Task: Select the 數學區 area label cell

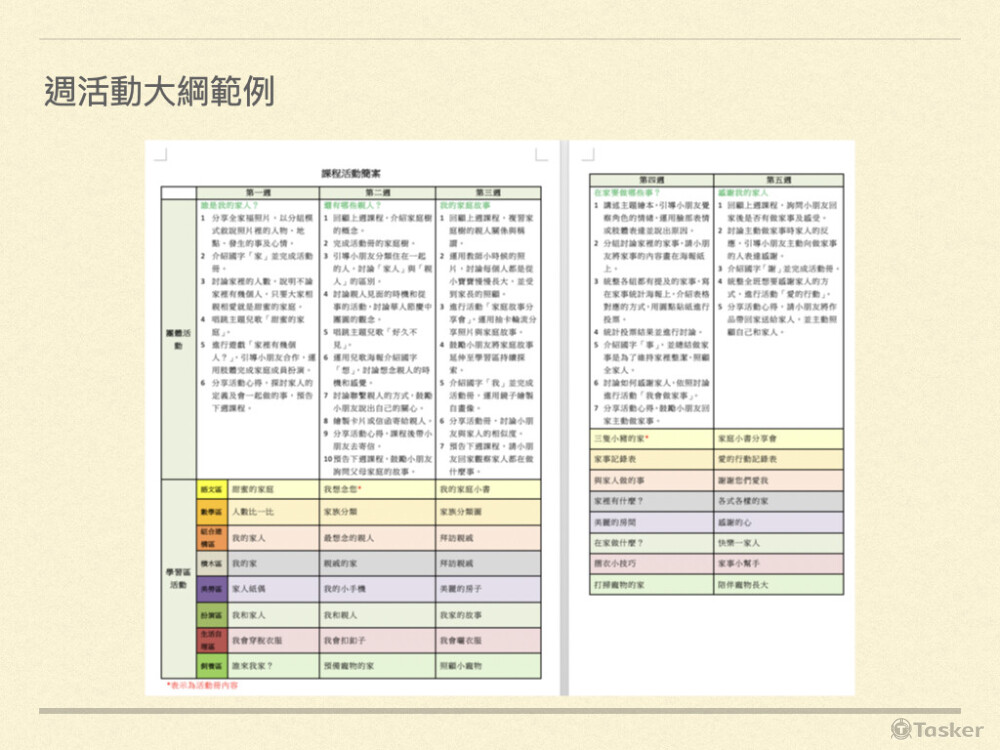Action: click(x=210, y=511)
